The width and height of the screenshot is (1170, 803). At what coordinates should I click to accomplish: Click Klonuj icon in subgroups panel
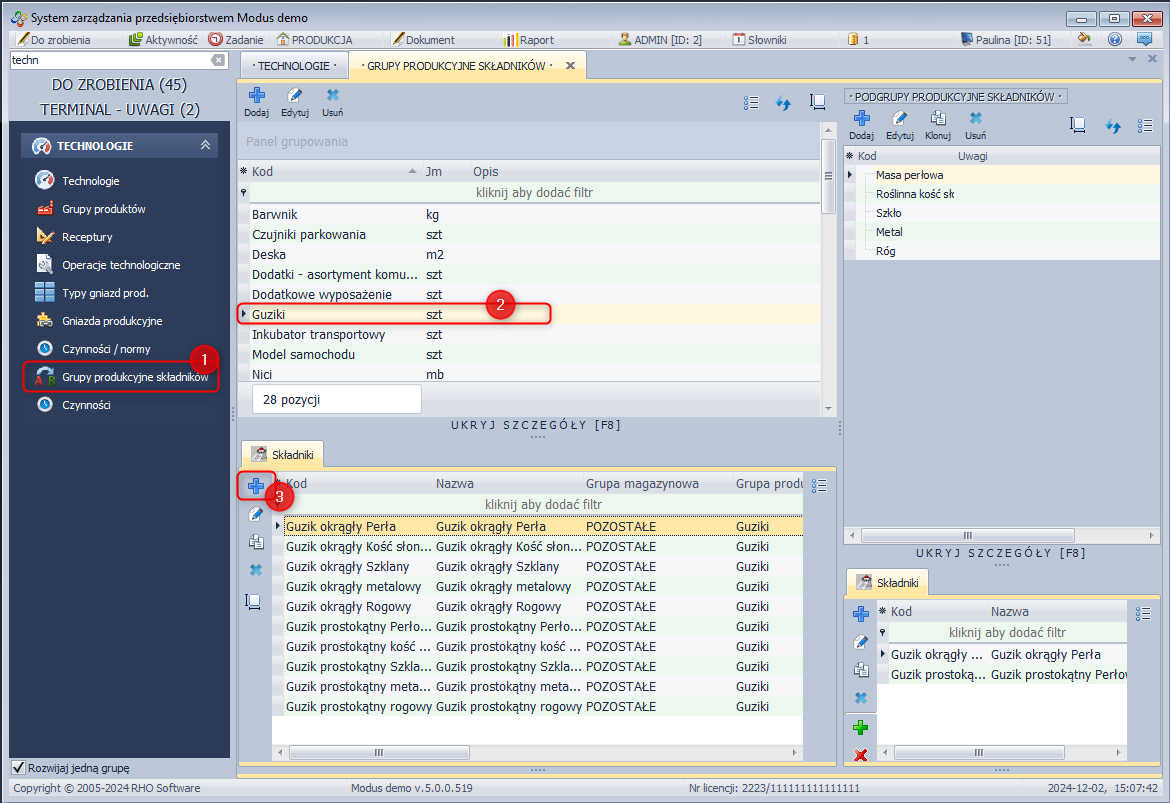[938, 119]
